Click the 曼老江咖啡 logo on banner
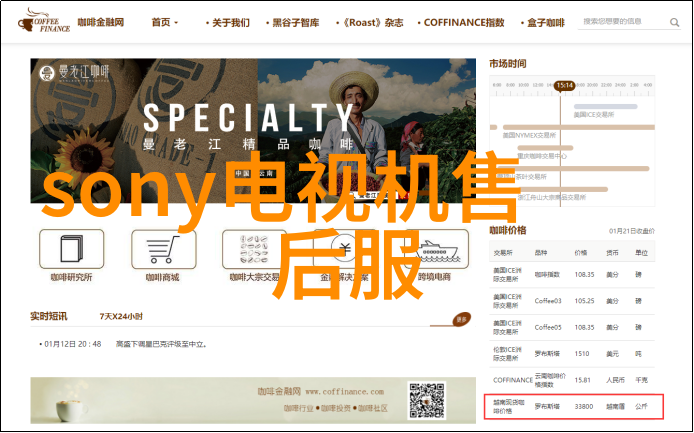 tap(74, 73)
